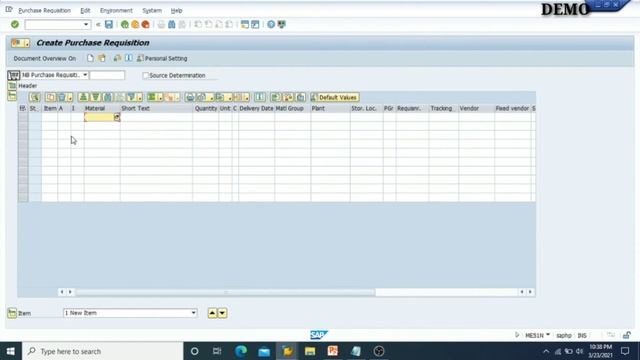Click the Create blank document icon
The width and height of the screenshot is (640, 360).
(x=90, y=58)
